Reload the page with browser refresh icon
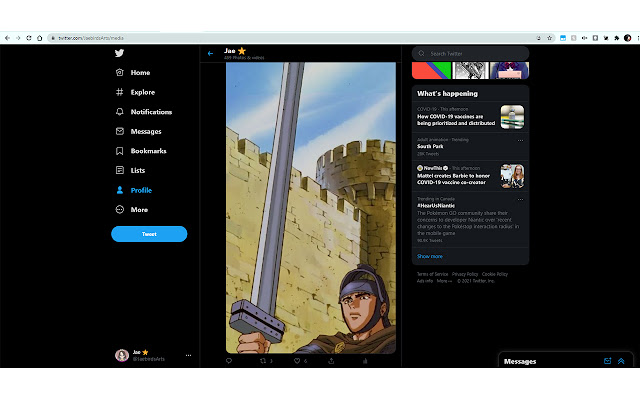 coord(29,38)
